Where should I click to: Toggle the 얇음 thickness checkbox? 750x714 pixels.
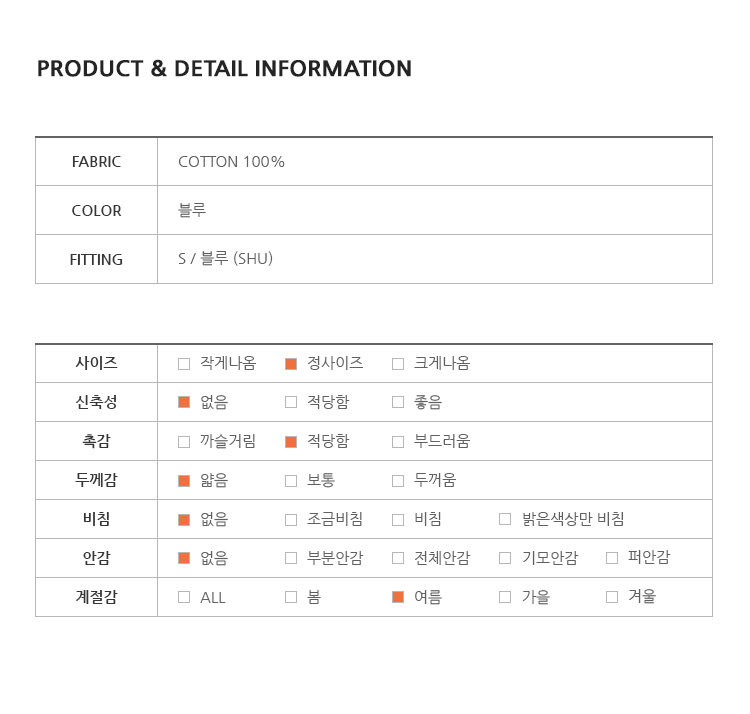pos(184,481)
